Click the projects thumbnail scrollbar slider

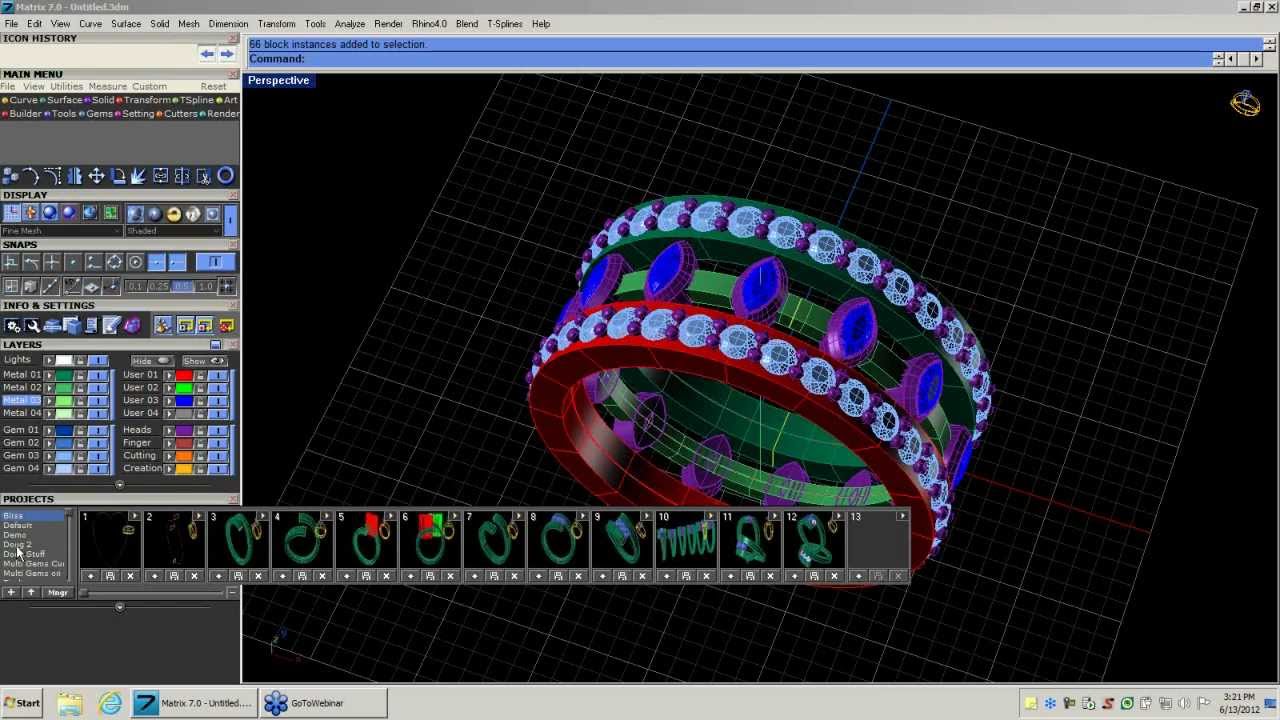click(x=83, y=593)
